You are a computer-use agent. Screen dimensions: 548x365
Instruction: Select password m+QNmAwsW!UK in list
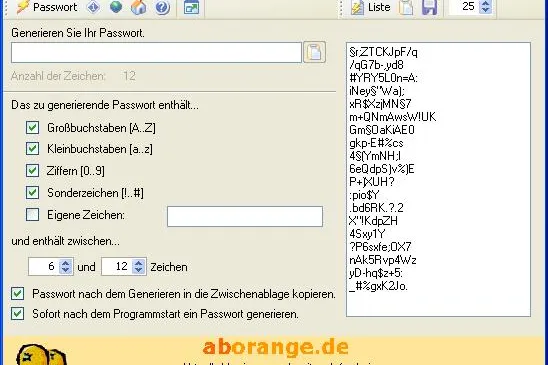392,117
